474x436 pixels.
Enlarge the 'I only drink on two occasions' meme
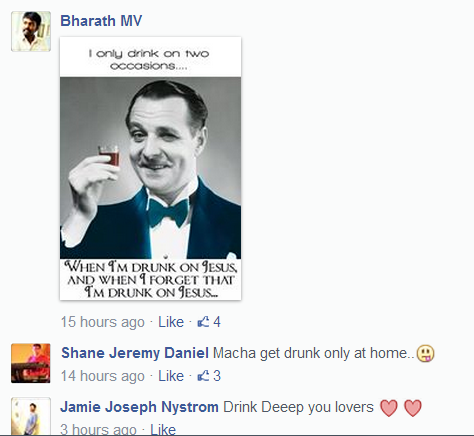[x=150, y=168]
